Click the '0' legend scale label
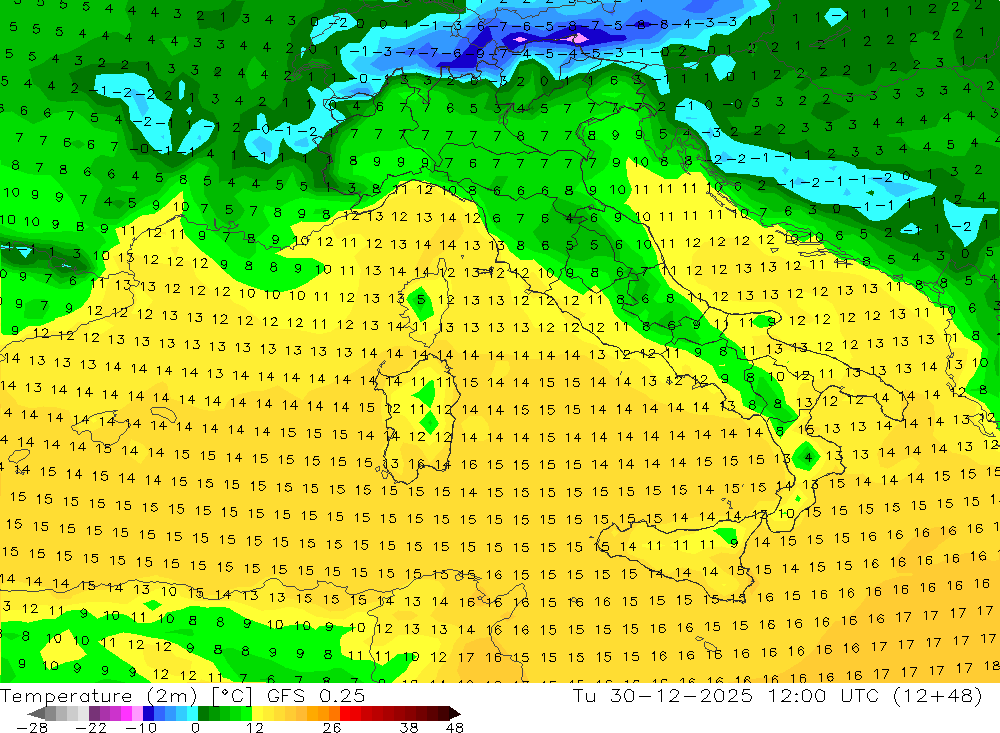This screenshot has width=1000, height=733. tap(196, 728)
